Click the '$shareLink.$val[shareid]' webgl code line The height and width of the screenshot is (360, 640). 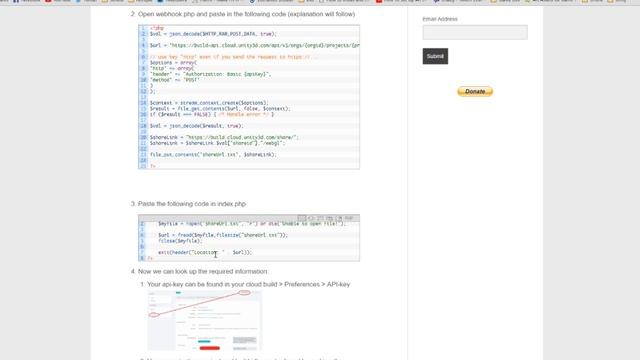pos(218,143)
